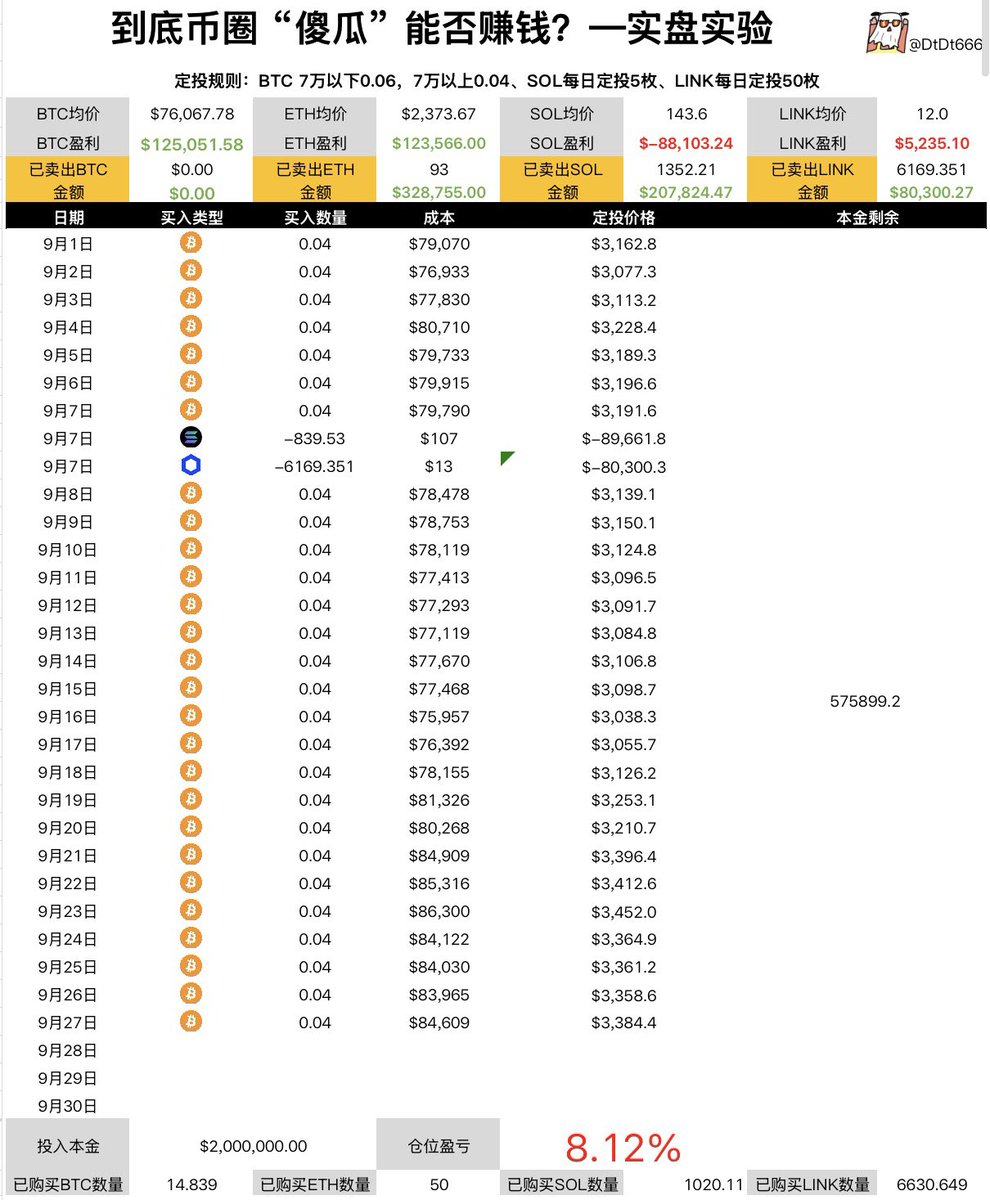Select the $2,000,000.00 invested principal cell
The height and width of the screenshot is (1200, 990).
(253, 1146)
